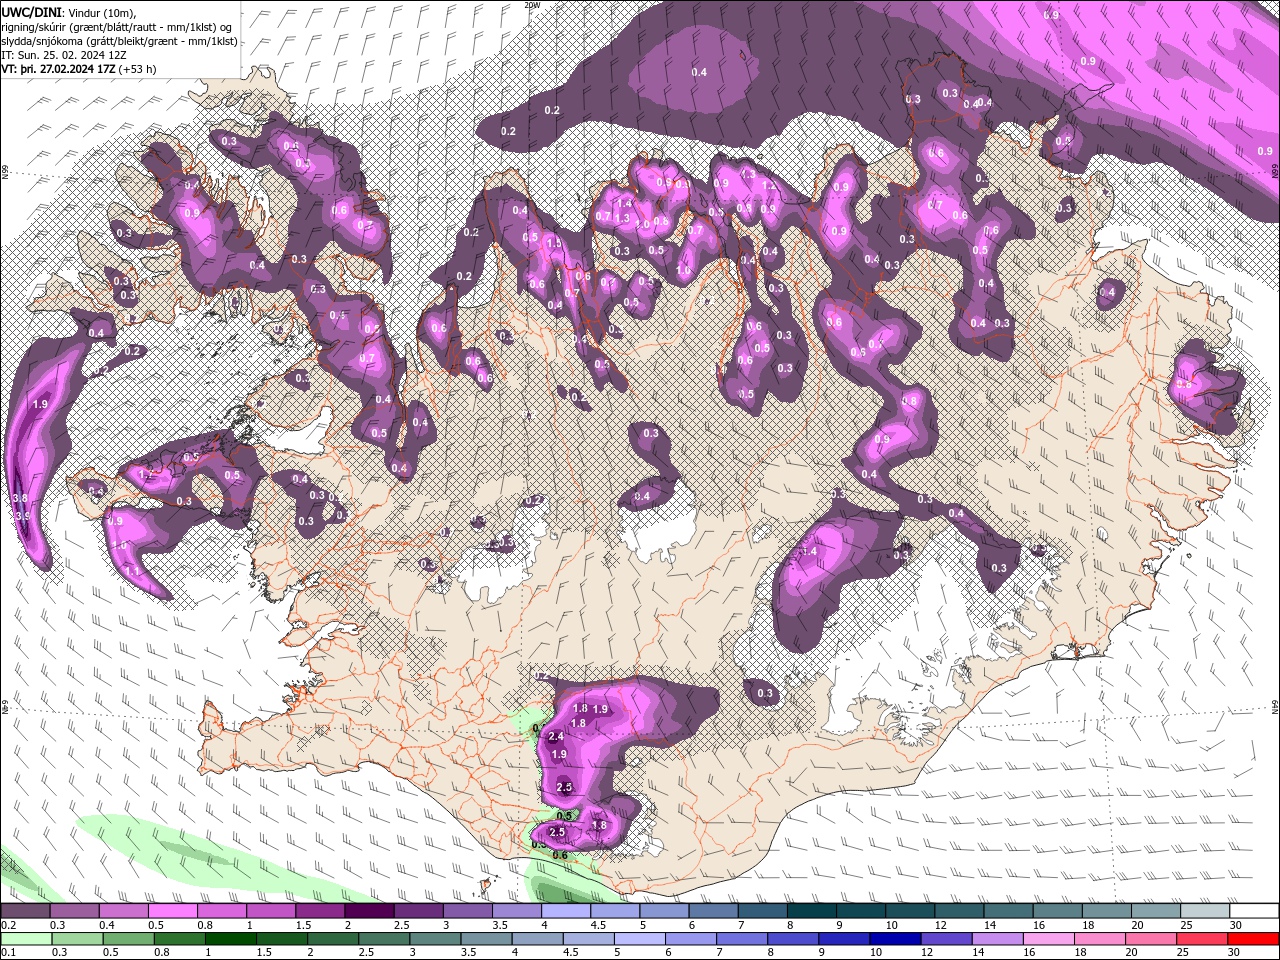Click the rain scale swatch between 0.5 and 0.8
Image resolution: width=1280 pixels, height=960 pixels.
tap(129, 939)
